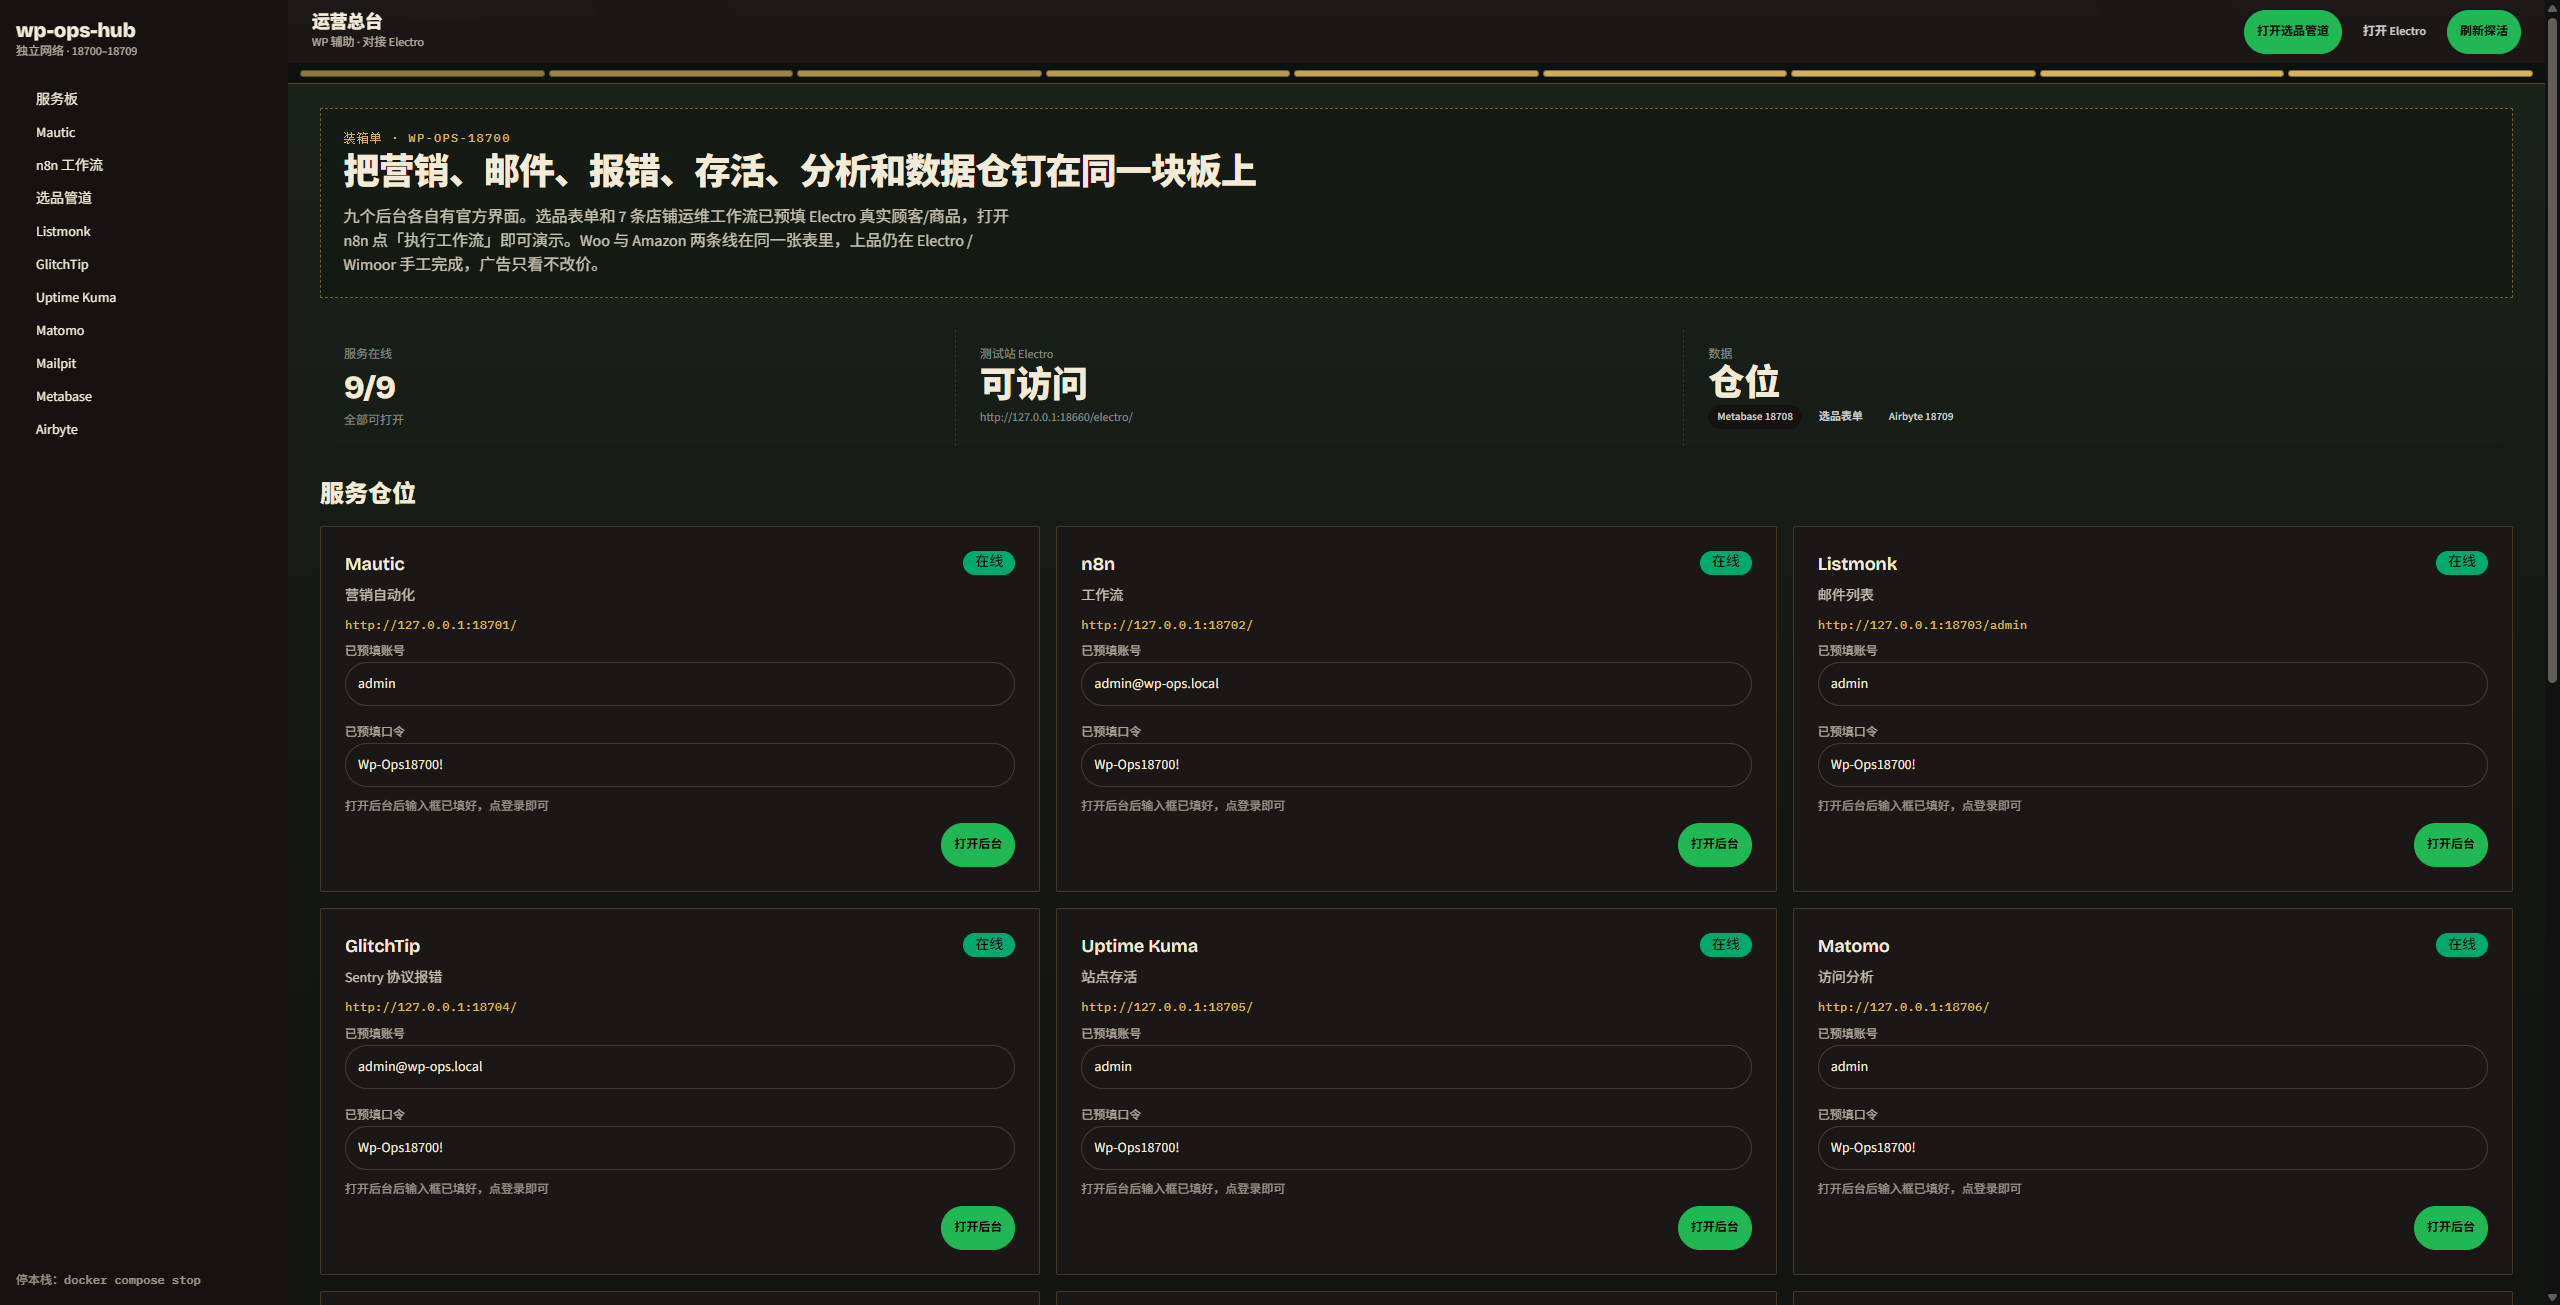Click the Uptime Kuma account input field

click(1416, 1067)
